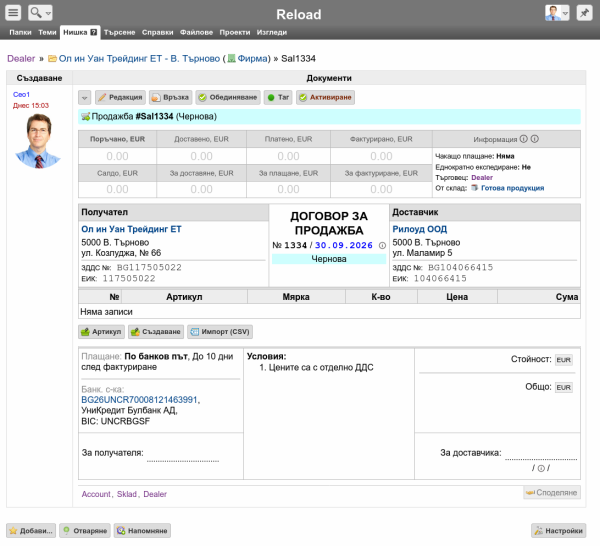Open the Готова продукция warehouse link
This screenshot has height=546, width=600.
[512, 188]
